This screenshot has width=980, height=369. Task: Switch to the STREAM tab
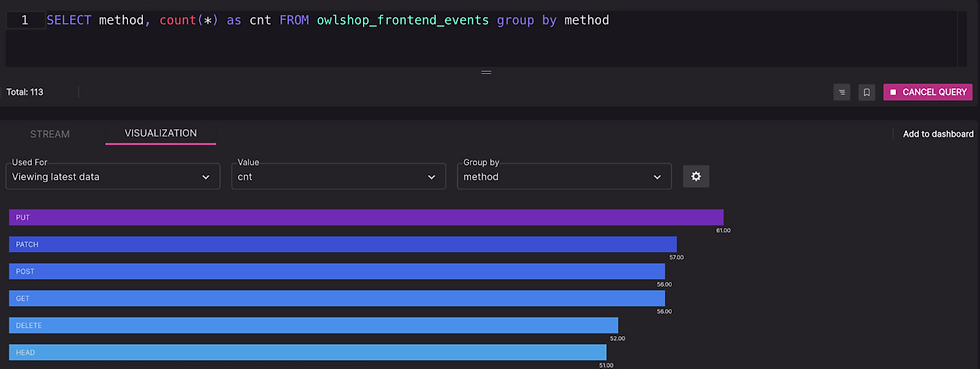(x=50, y=134)
